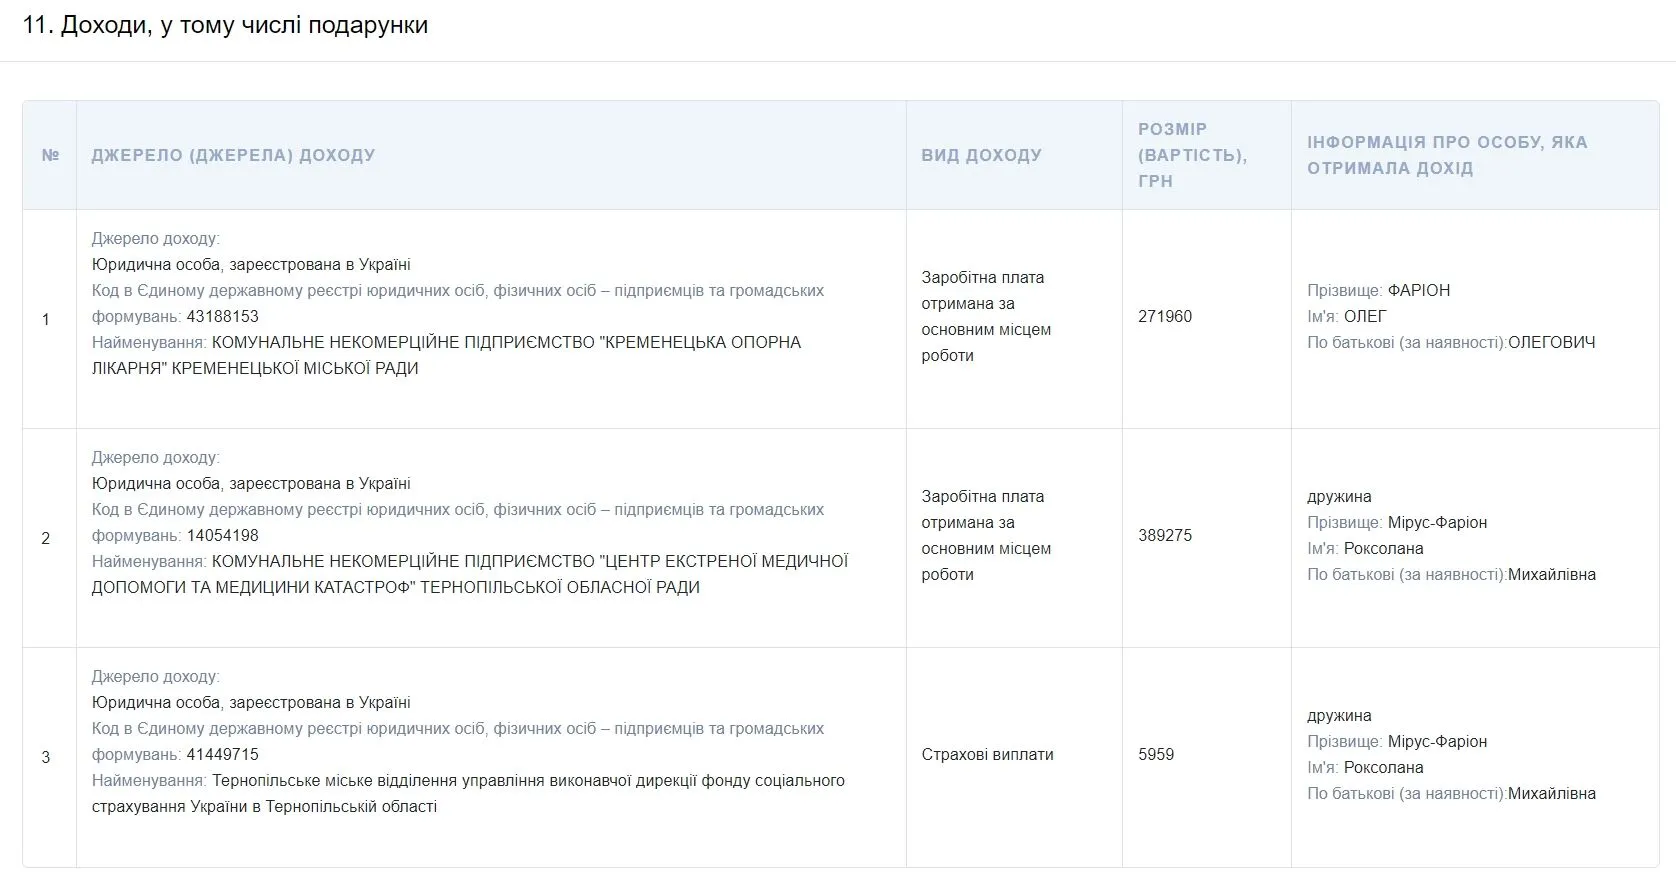Click 'дружина' label in row 3

coord(1339,715)
